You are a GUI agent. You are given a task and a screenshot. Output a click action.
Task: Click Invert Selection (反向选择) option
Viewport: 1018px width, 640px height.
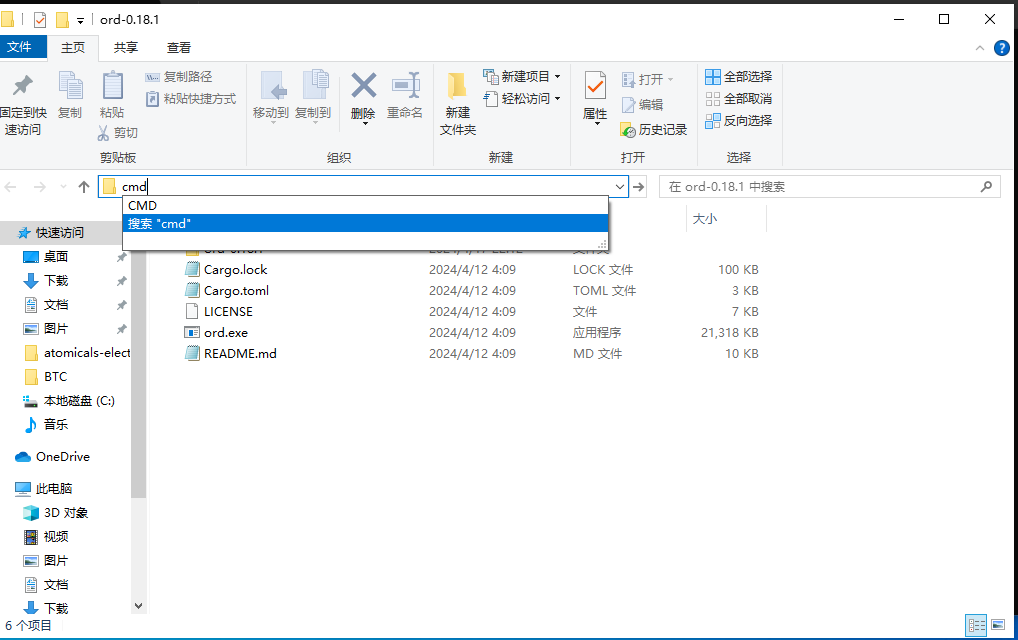[739, 120]
